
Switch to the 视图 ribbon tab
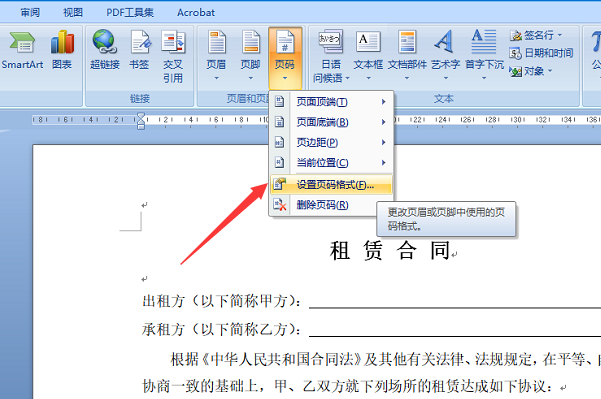(73, 13)
